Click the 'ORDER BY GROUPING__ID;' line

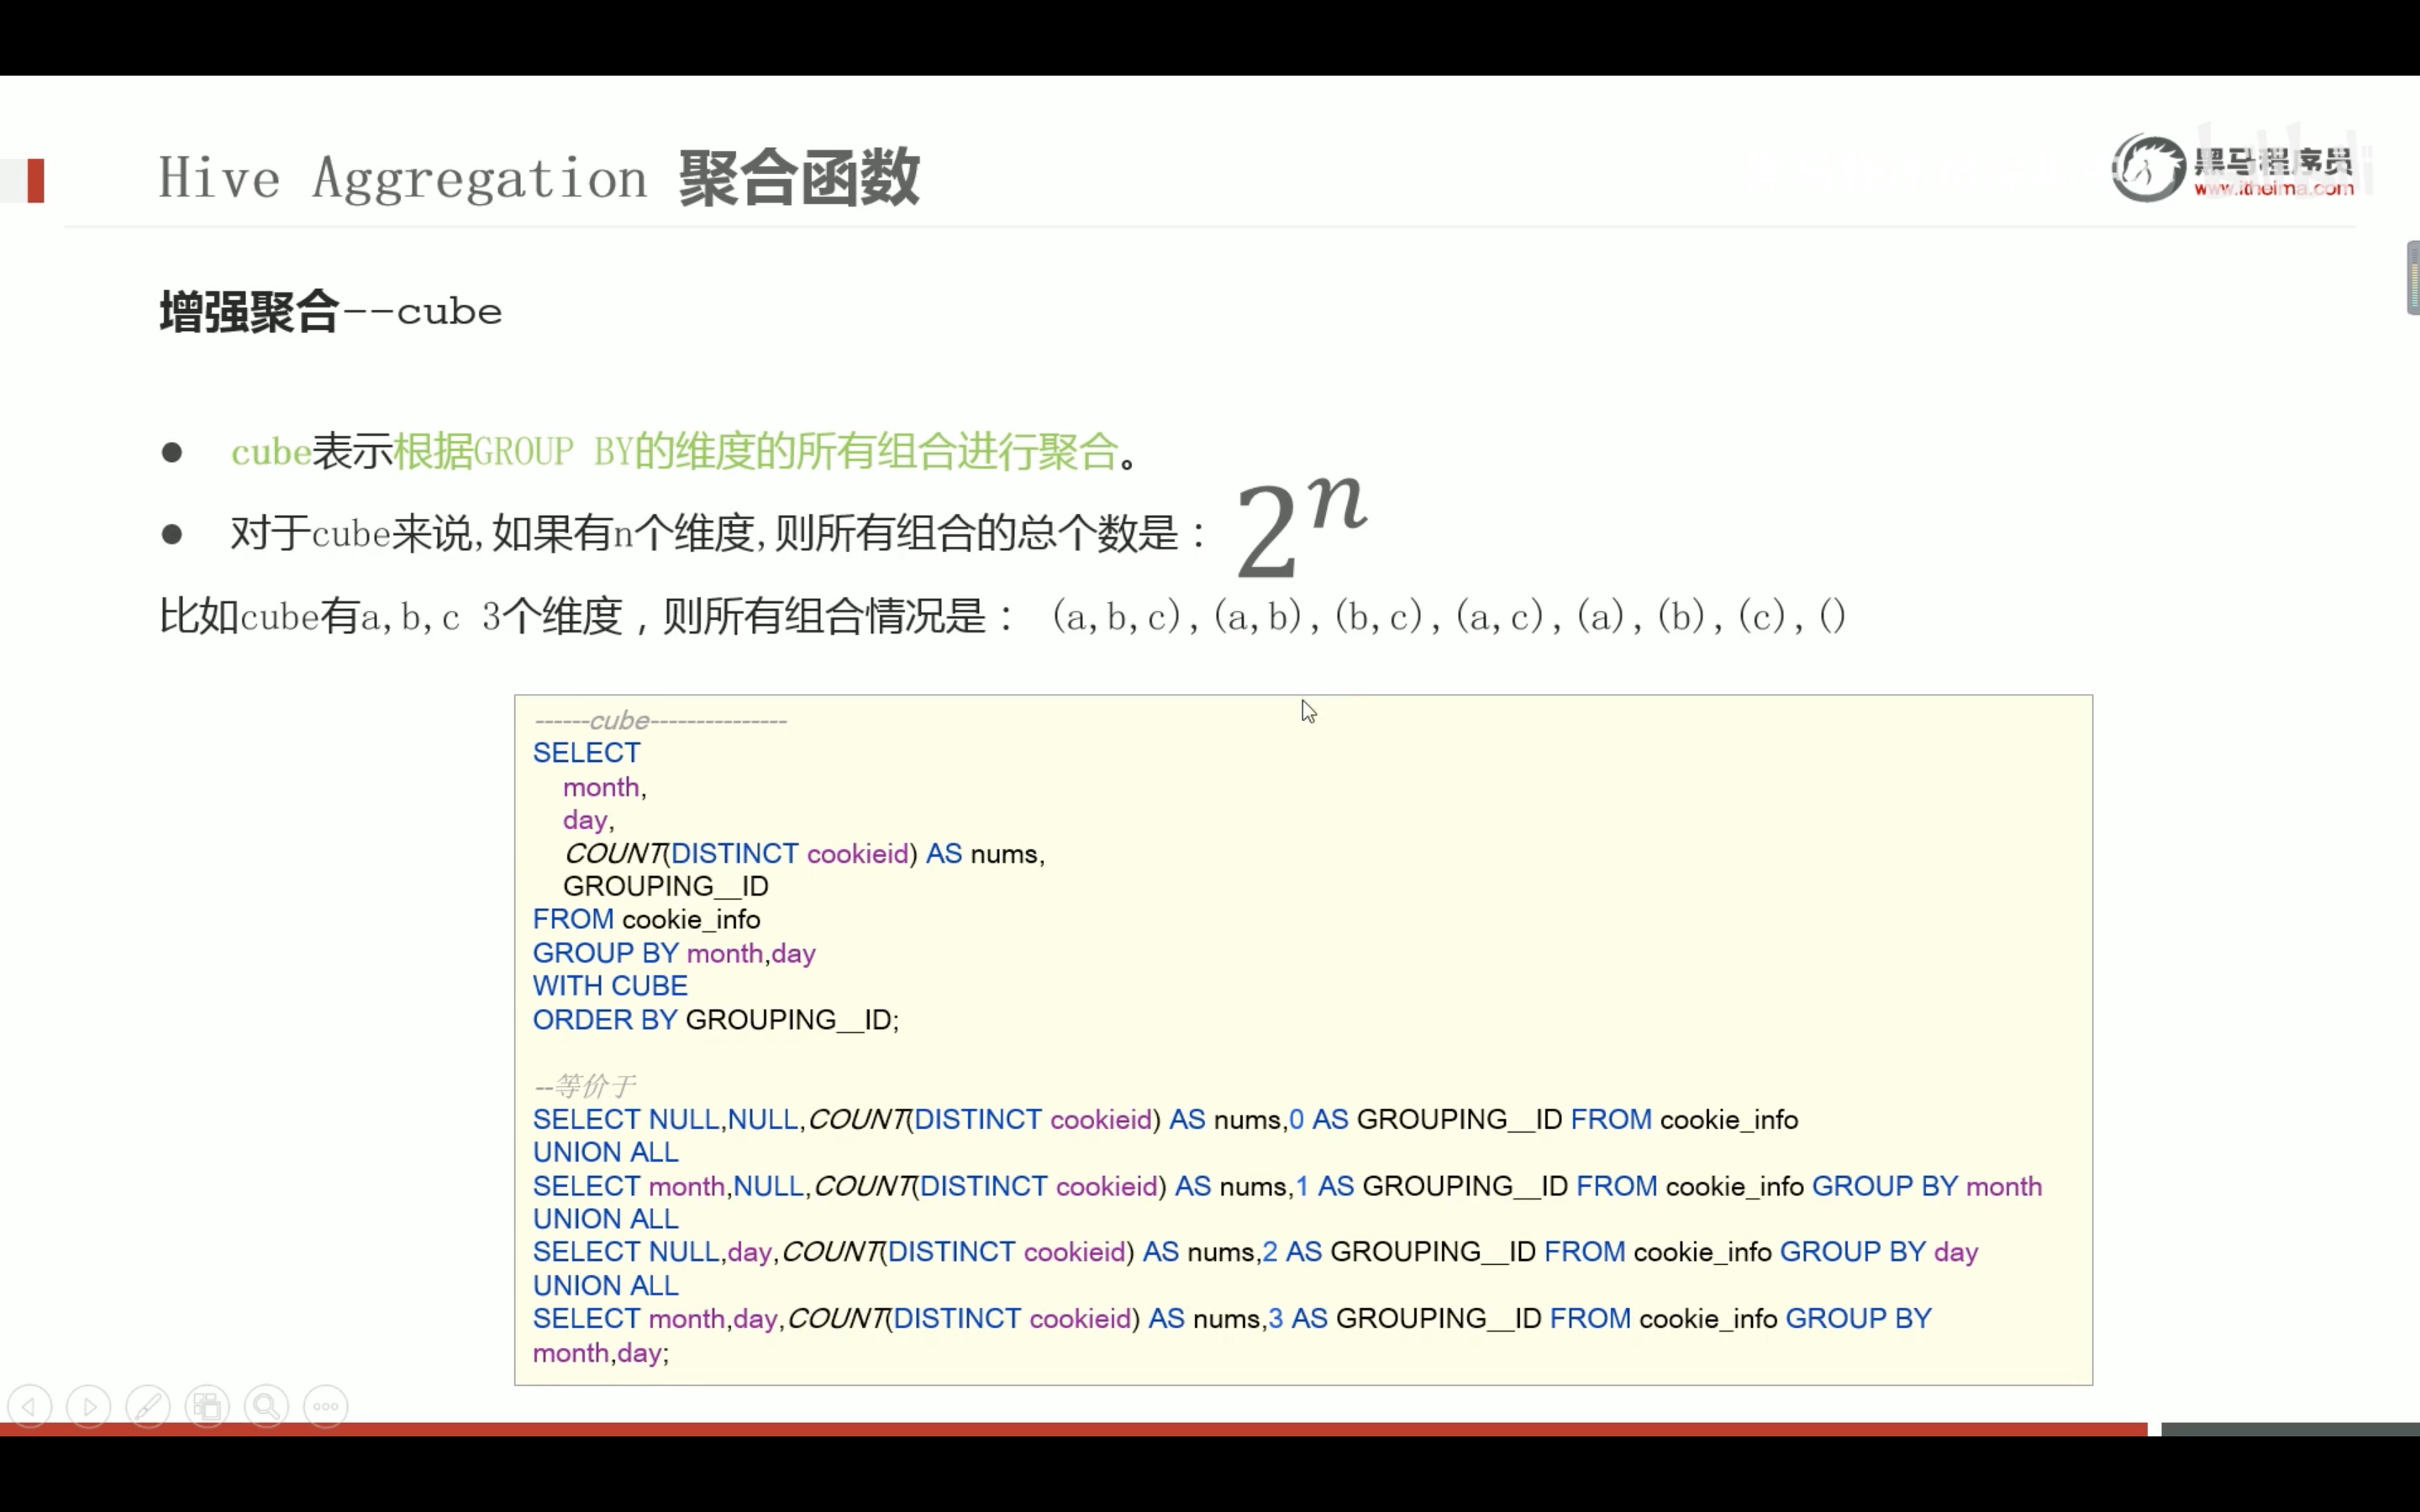point(716,1020)
